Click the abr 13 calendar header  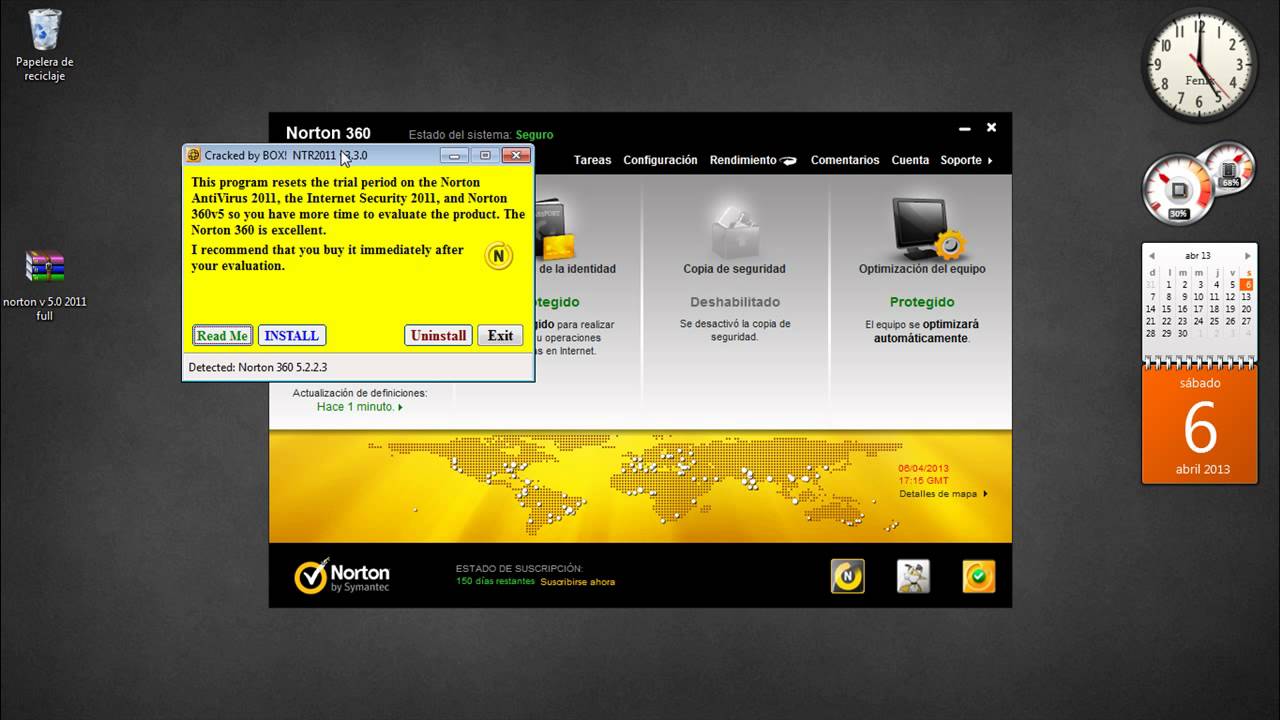click(1198, 256)
